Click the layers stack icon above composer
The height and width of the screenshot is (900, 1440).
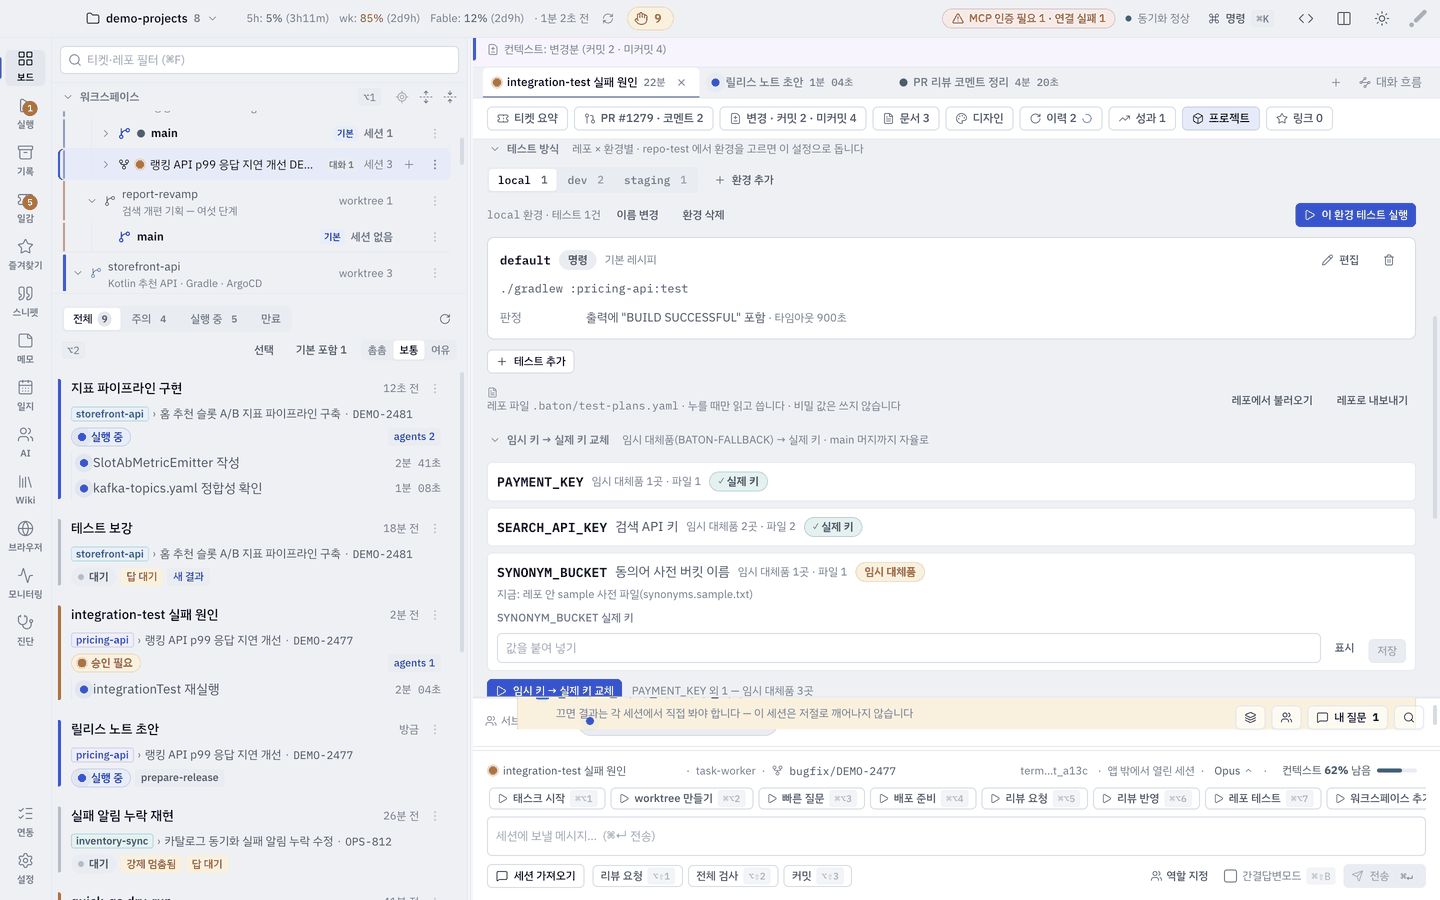(x=1250, y=717)
